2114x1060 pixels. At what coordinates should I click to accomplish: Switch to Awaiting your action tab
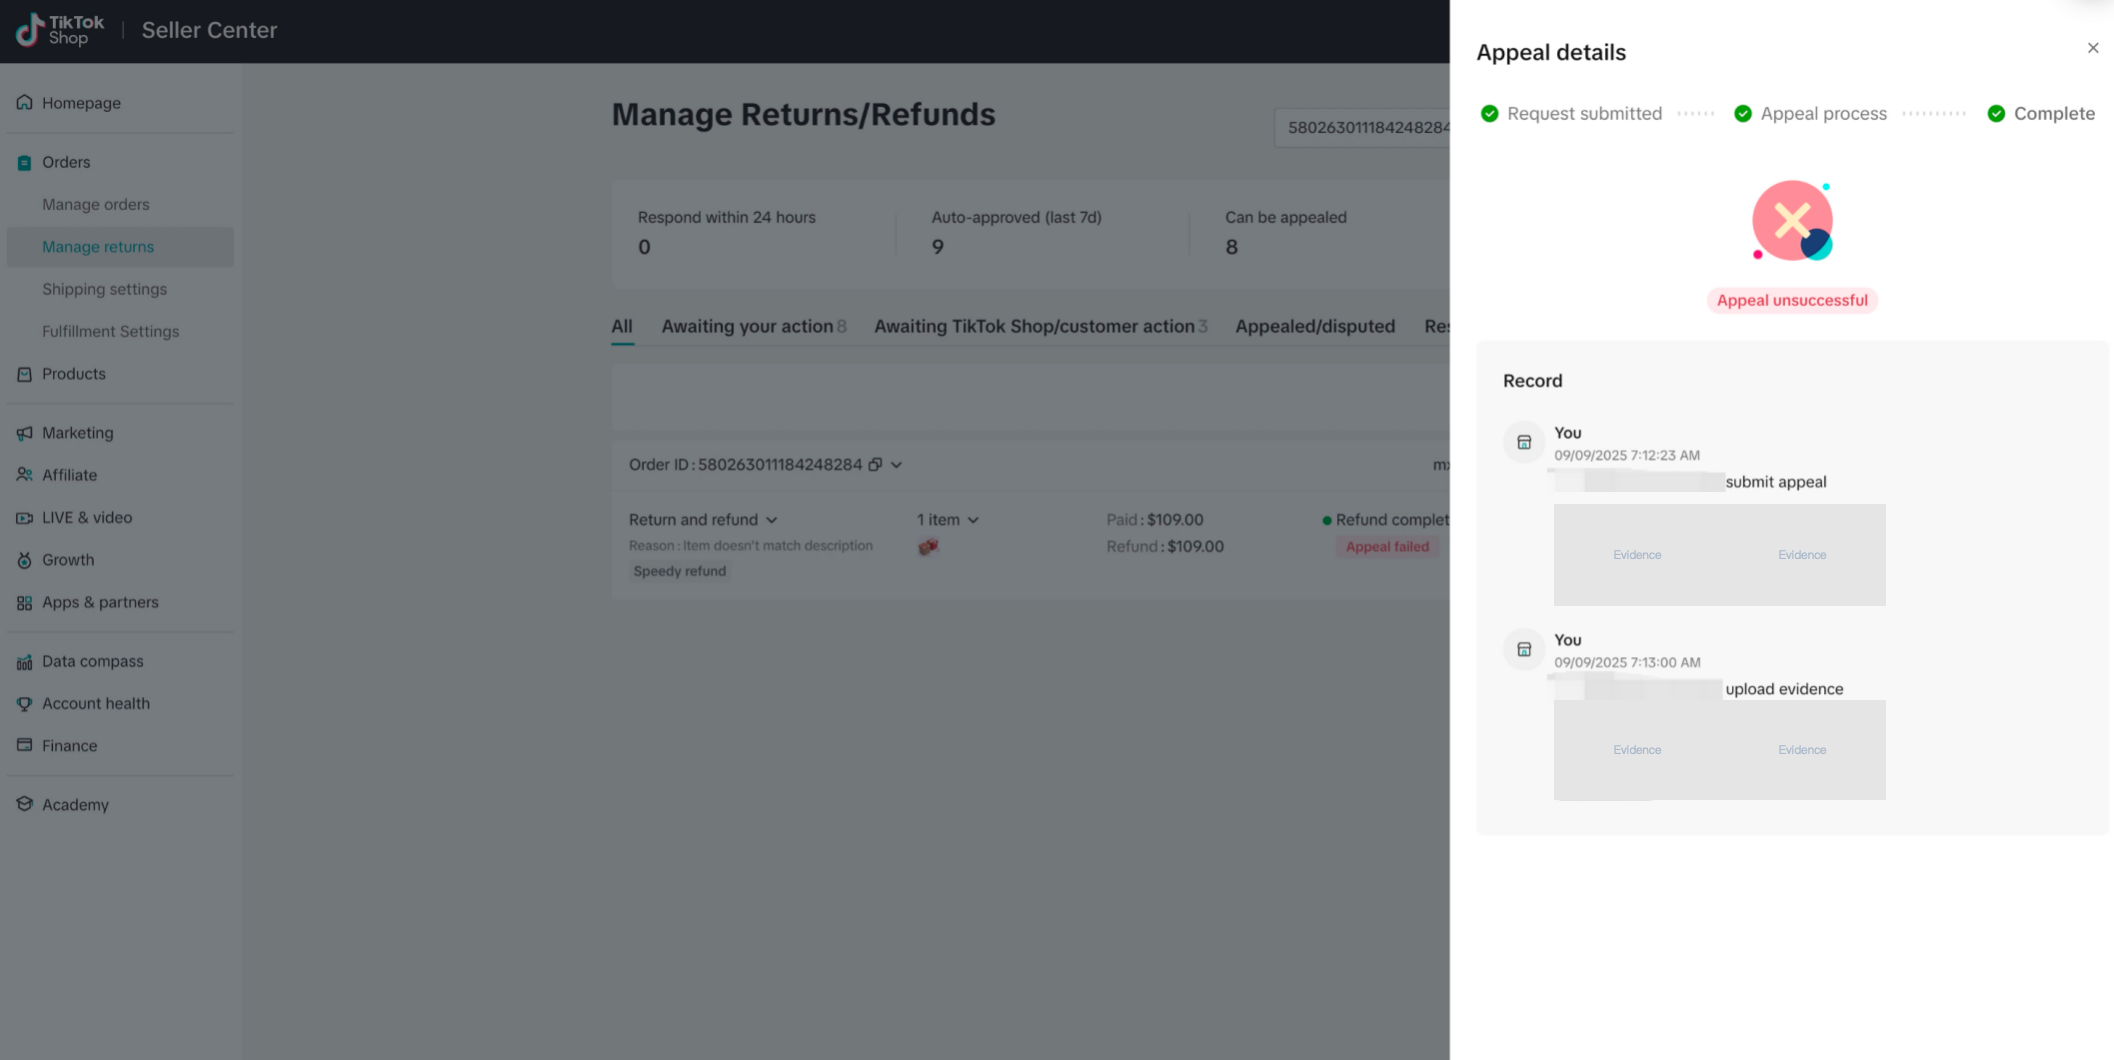[x=747, y=326]
